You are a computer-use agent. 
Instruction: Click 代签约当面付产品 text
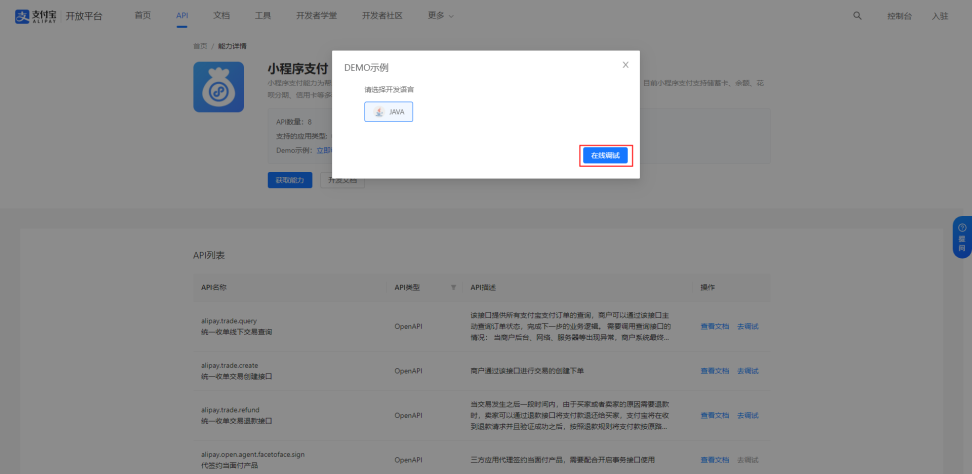tap(229, 465)
